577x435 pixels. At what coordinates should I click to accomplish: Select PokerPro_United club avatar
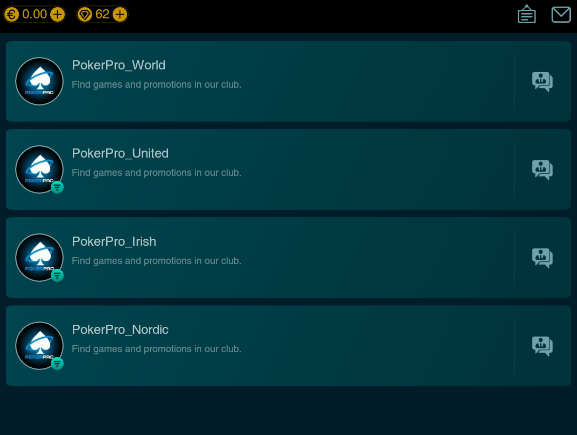point(39,169)
